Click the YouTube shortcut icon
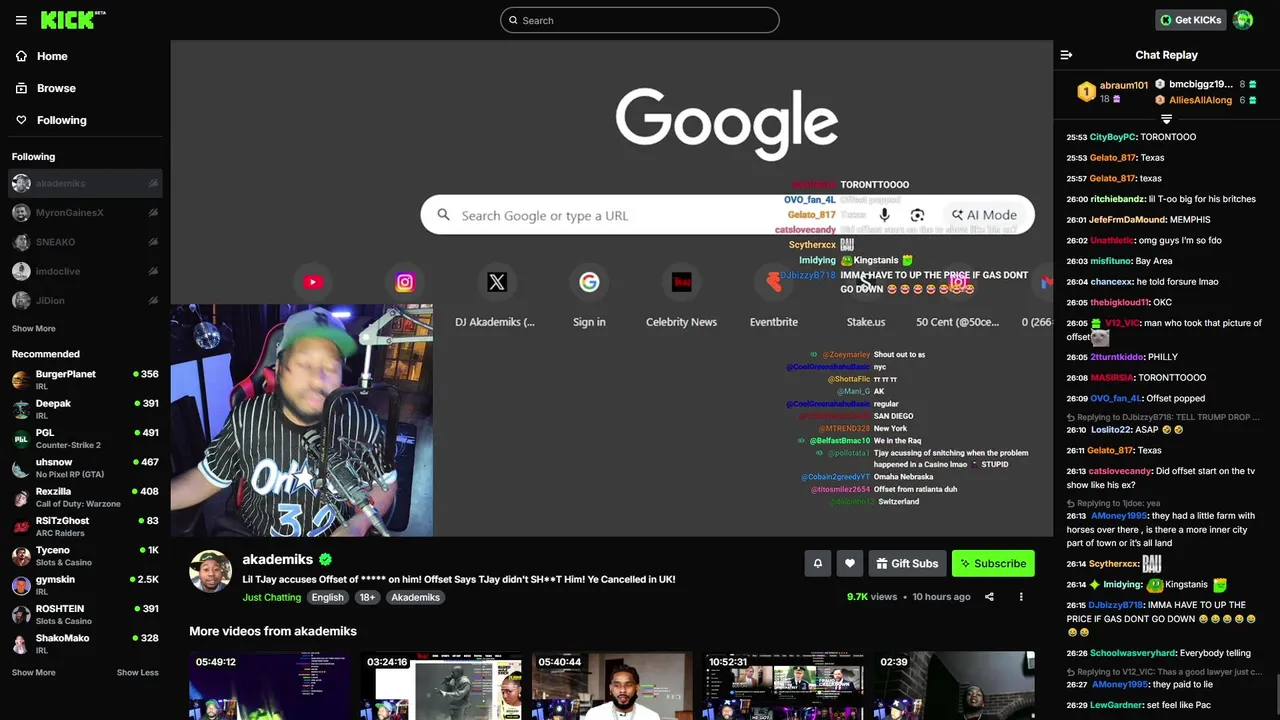The image size is (1280, 720). tap(313, 283)
